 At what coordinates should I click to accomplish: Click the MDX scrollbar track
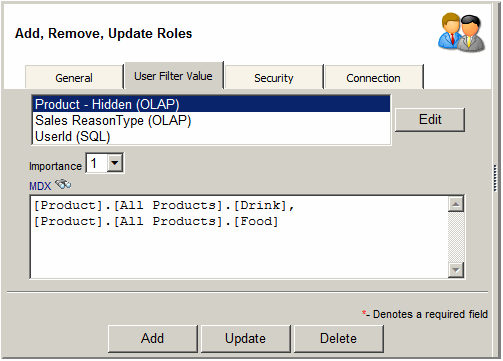click(456, 237)
